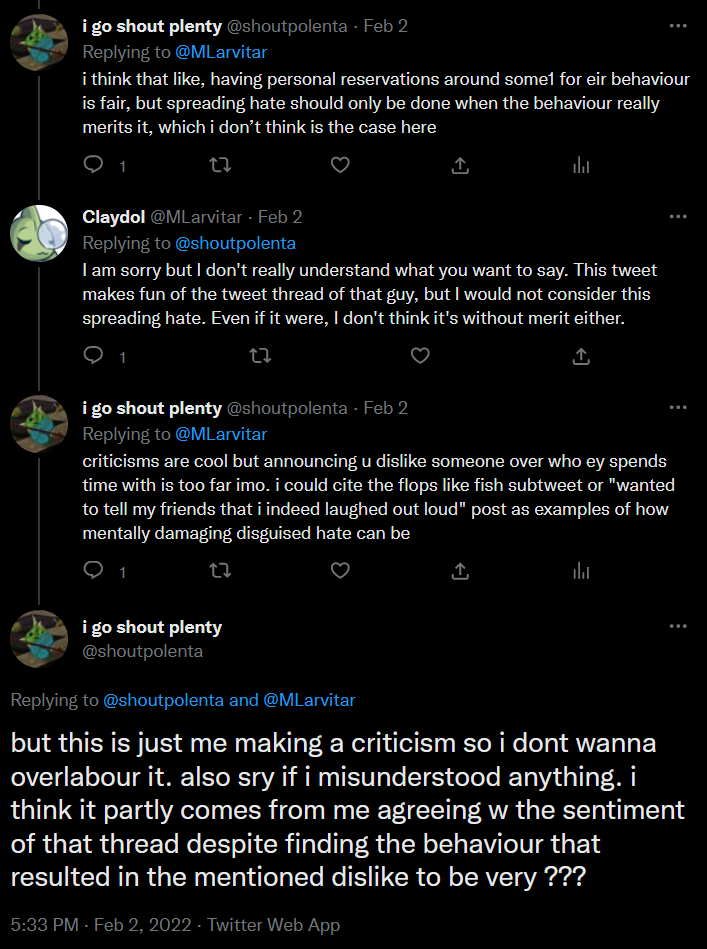Share Claydol's tweet
Screen dimensions: 707x949
(580, 355)
